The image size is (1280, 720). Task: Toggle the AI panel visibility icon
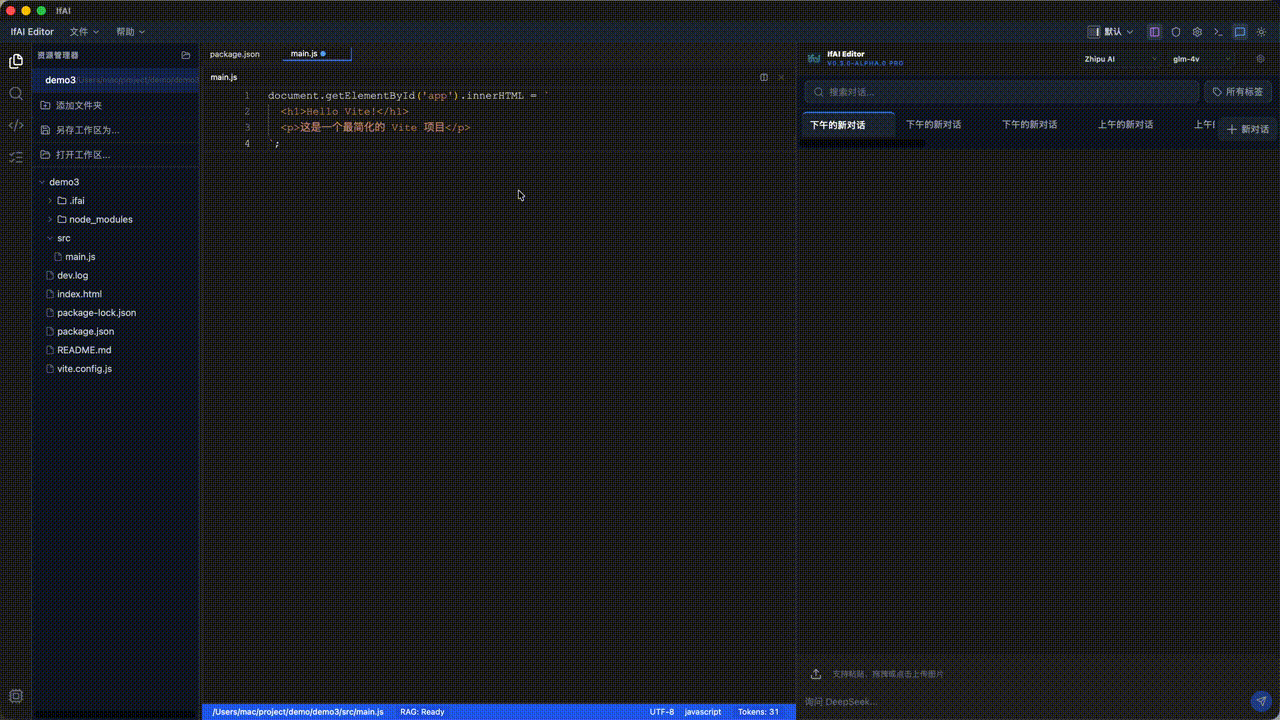click(x=1241, y=31)
